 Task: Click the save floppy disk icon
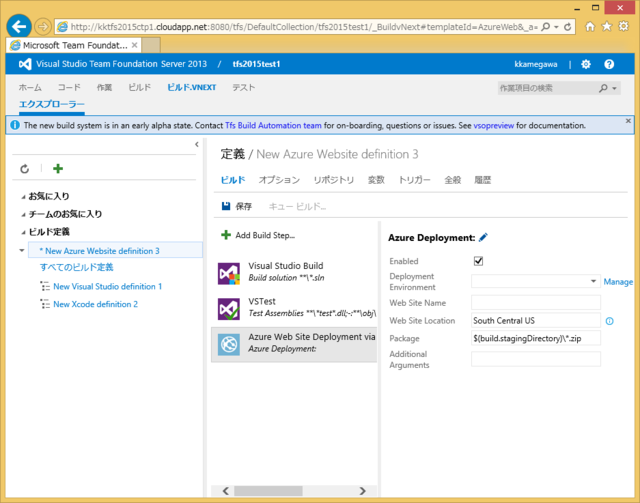pos(226,206)
